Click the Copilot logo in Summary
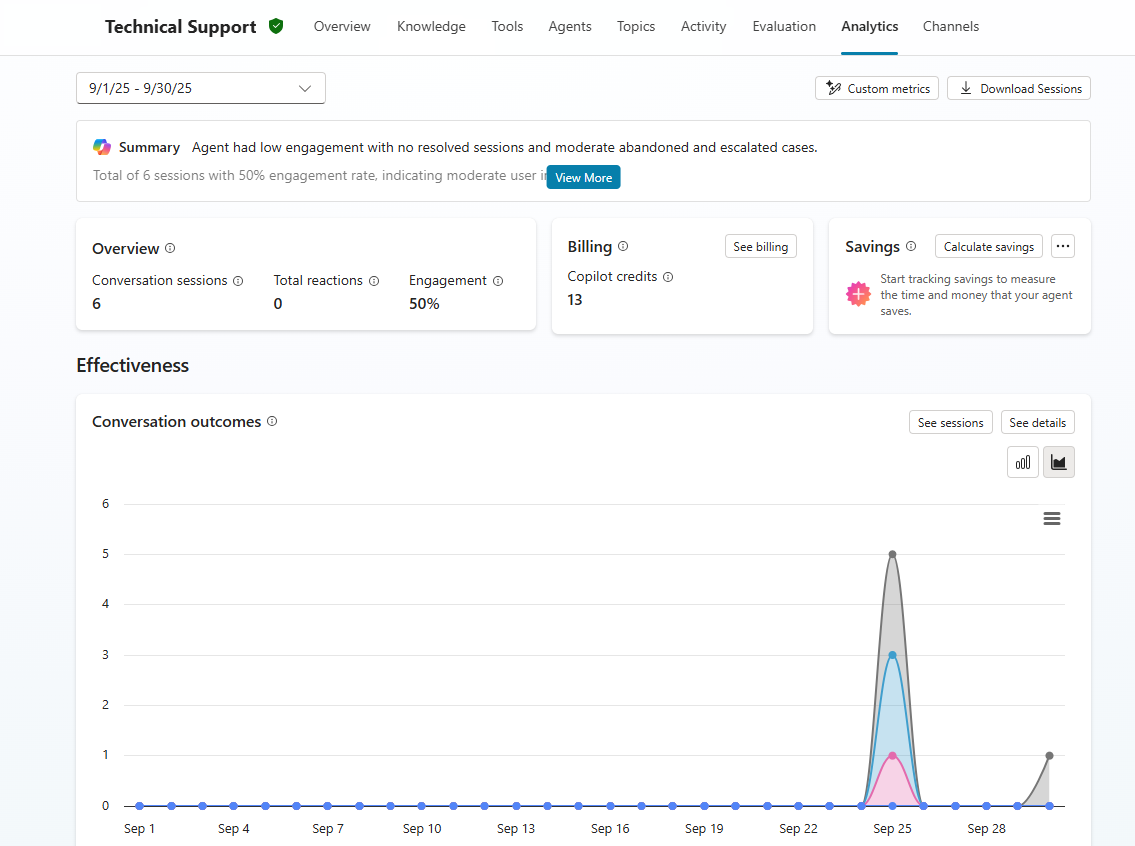Viewport: 1135px width, 846px height. (102, 147)
